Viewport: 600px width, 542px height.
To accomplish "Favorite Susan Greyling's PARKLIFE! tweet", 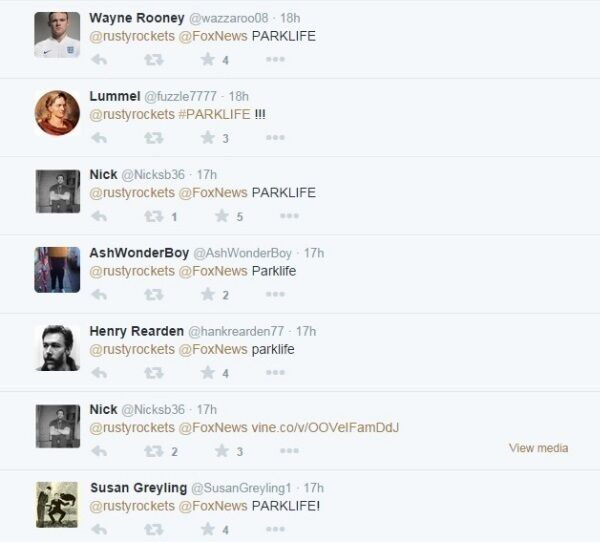I will [208, 529].
